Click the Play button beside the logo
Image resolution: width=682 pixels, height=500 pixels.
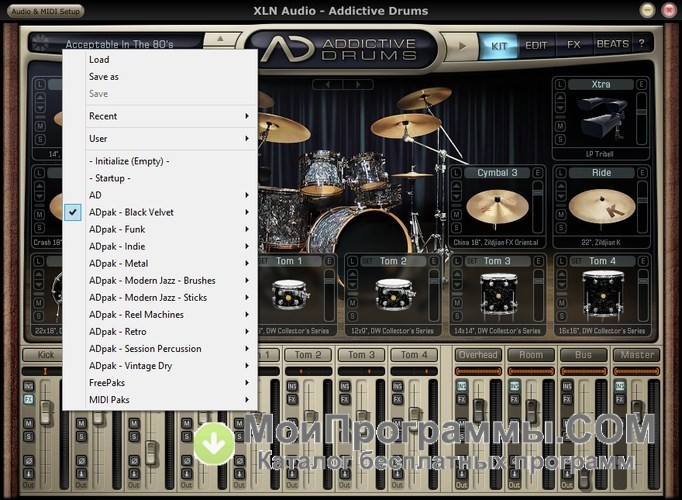click(462, 46)
